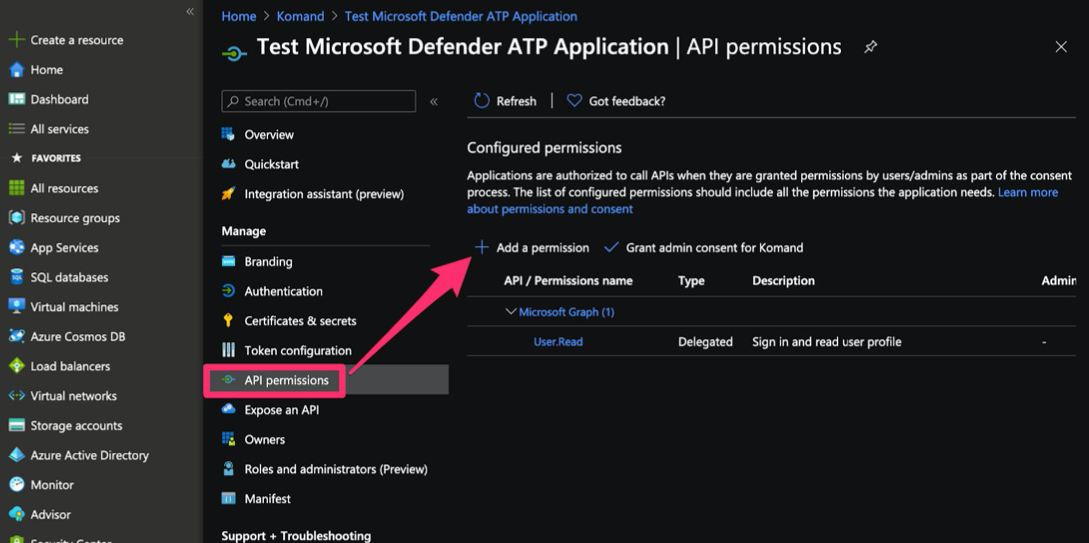The image size is (1089, 543).
Task: Click the Description column header
Action: pyautogui.click(x=783, y=281)
